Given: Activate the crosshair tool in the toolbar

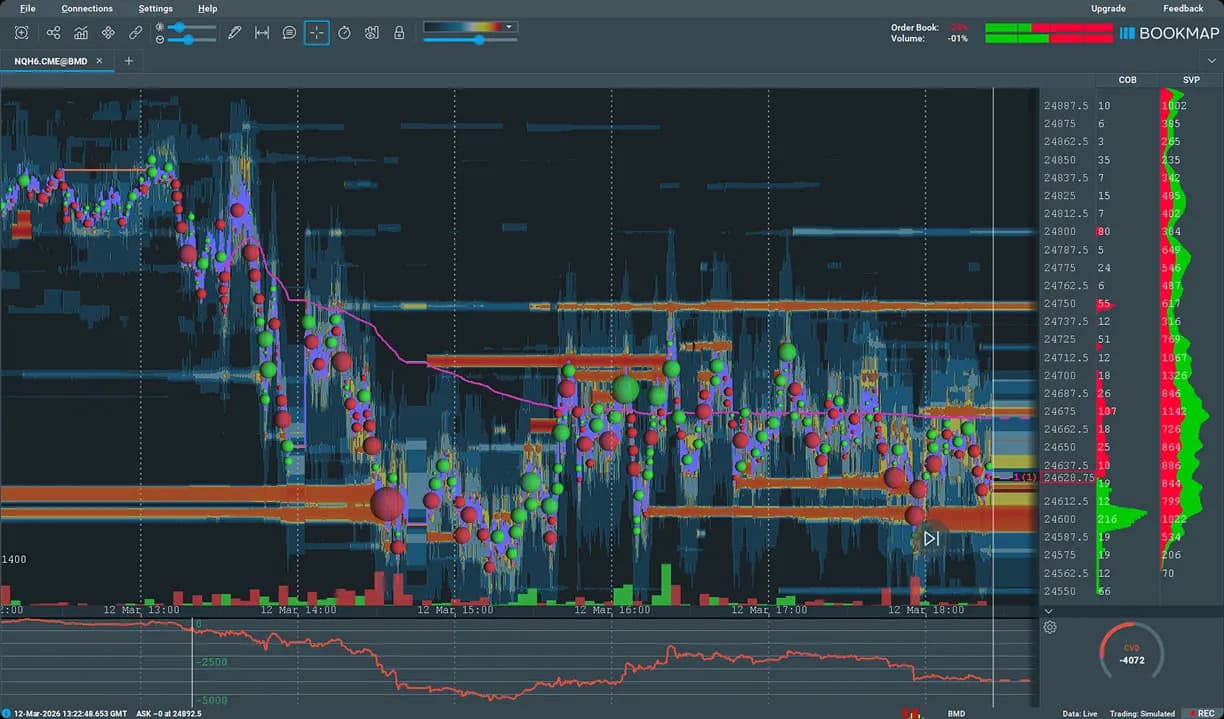Looking at the screenshot, I should click(x=316, y=32).
